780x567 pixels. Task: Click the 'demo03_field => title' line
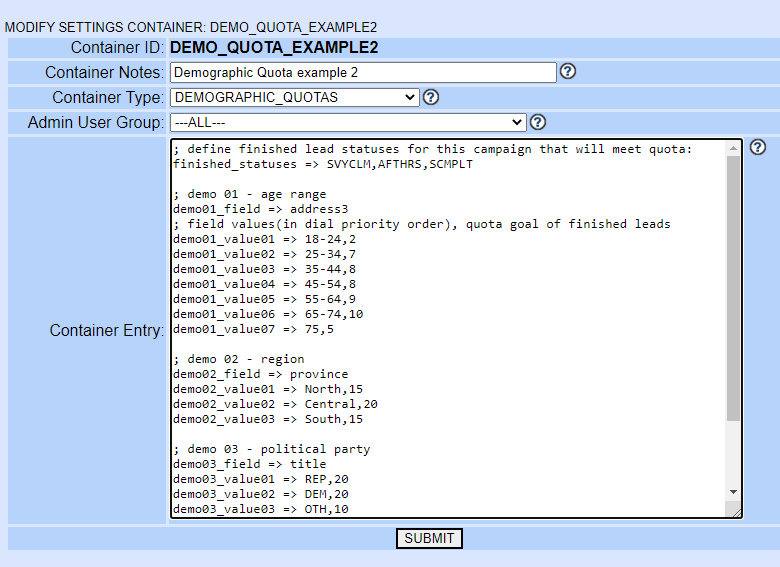250,464
